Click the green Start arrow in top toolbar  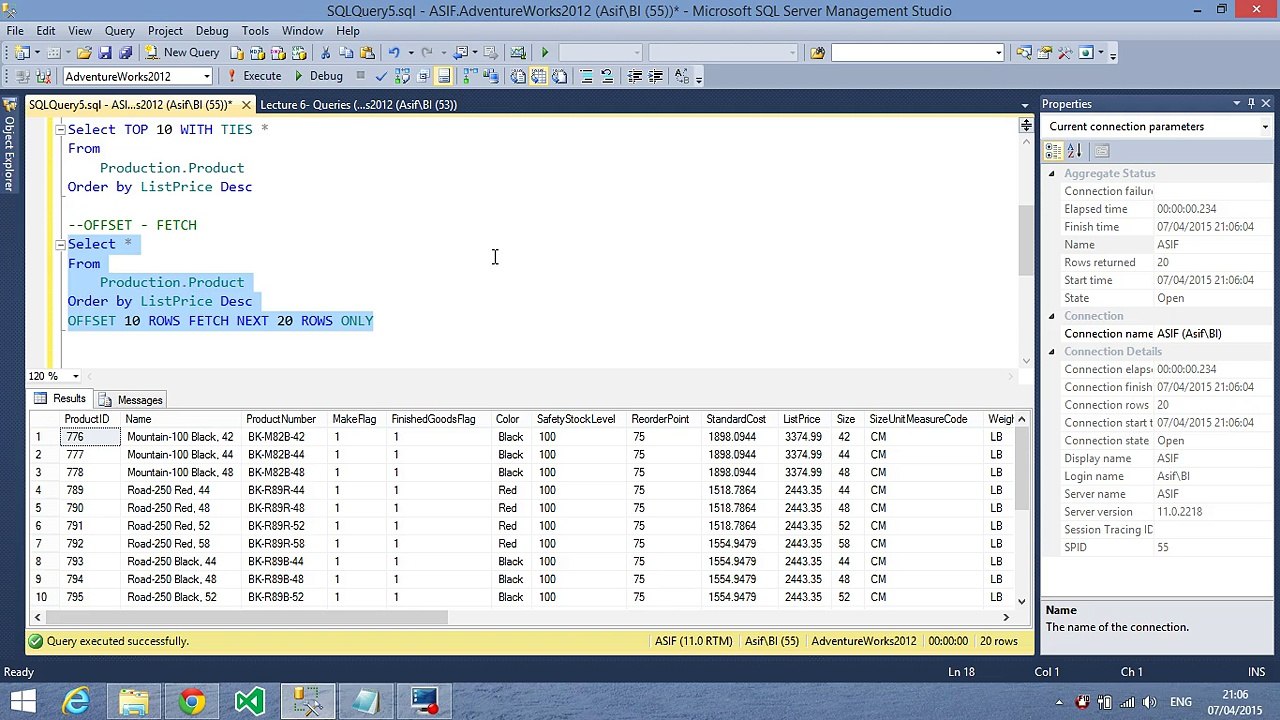coord(544,52)
